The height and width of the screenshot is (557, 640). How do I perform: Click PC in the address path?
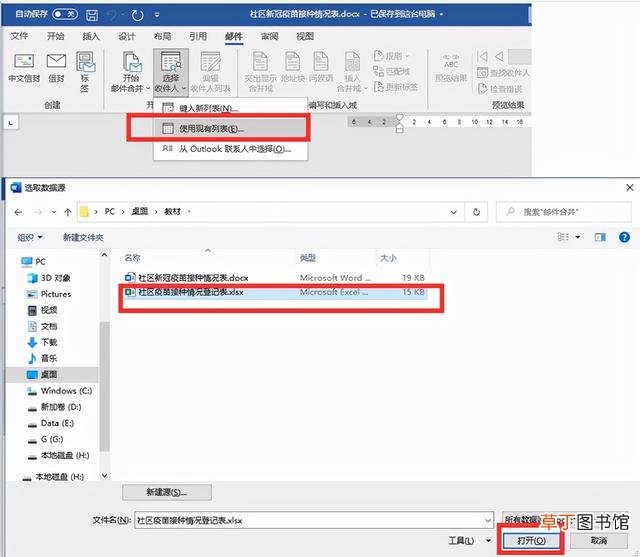[x=109, y=211]
